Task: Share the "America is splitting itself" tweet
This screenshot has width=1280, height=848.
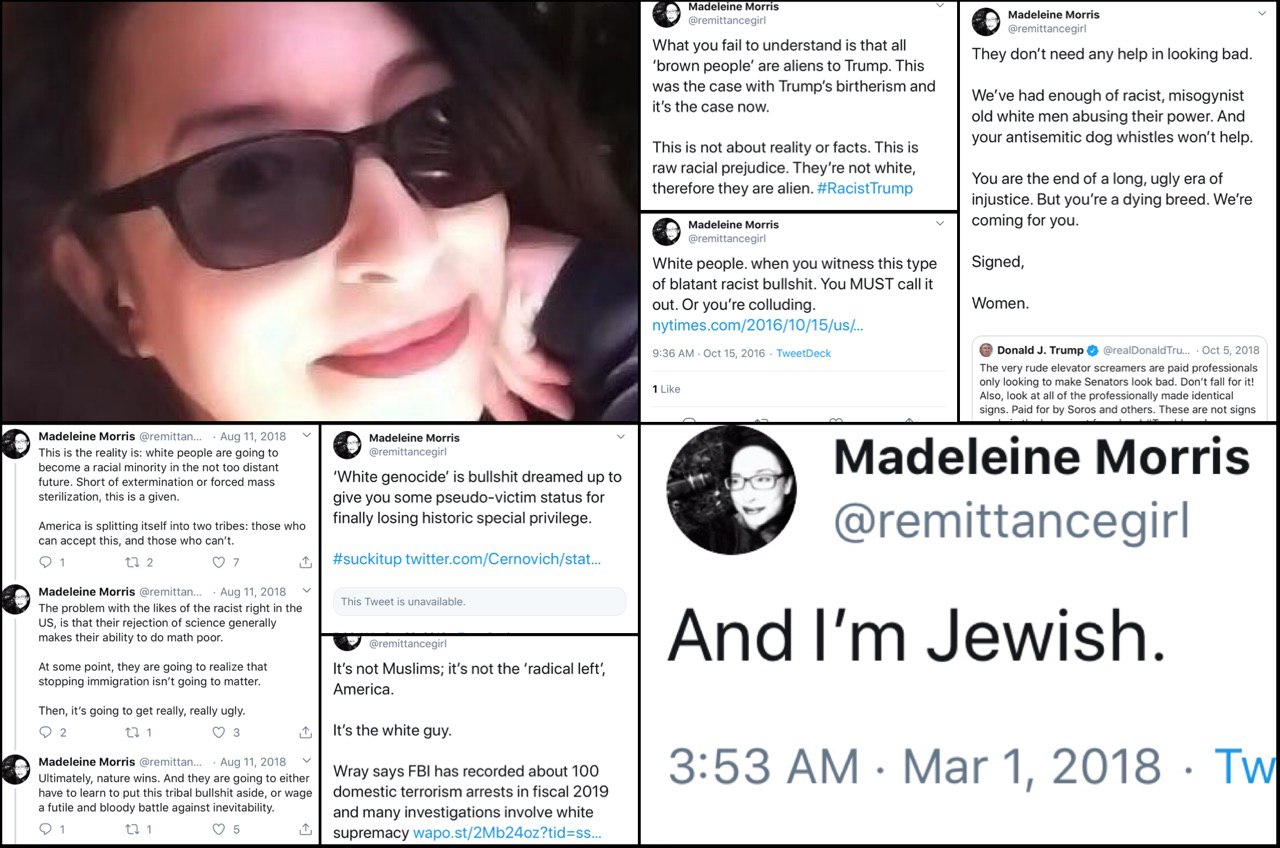Action: pyautogui.click(x=305, y=562)
